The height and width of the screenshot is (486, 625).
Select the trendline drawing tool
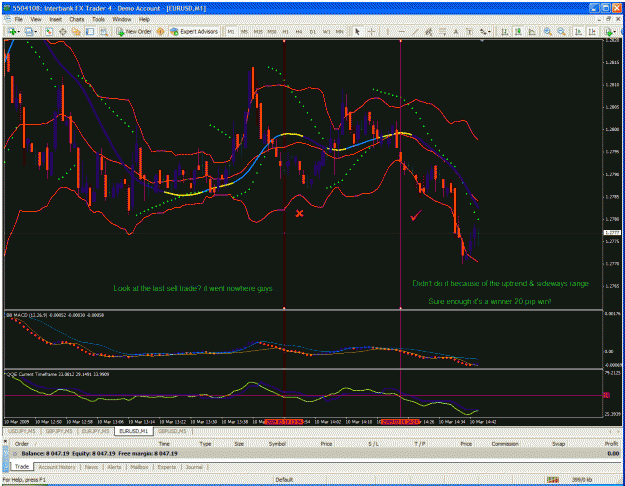(415, 31)
